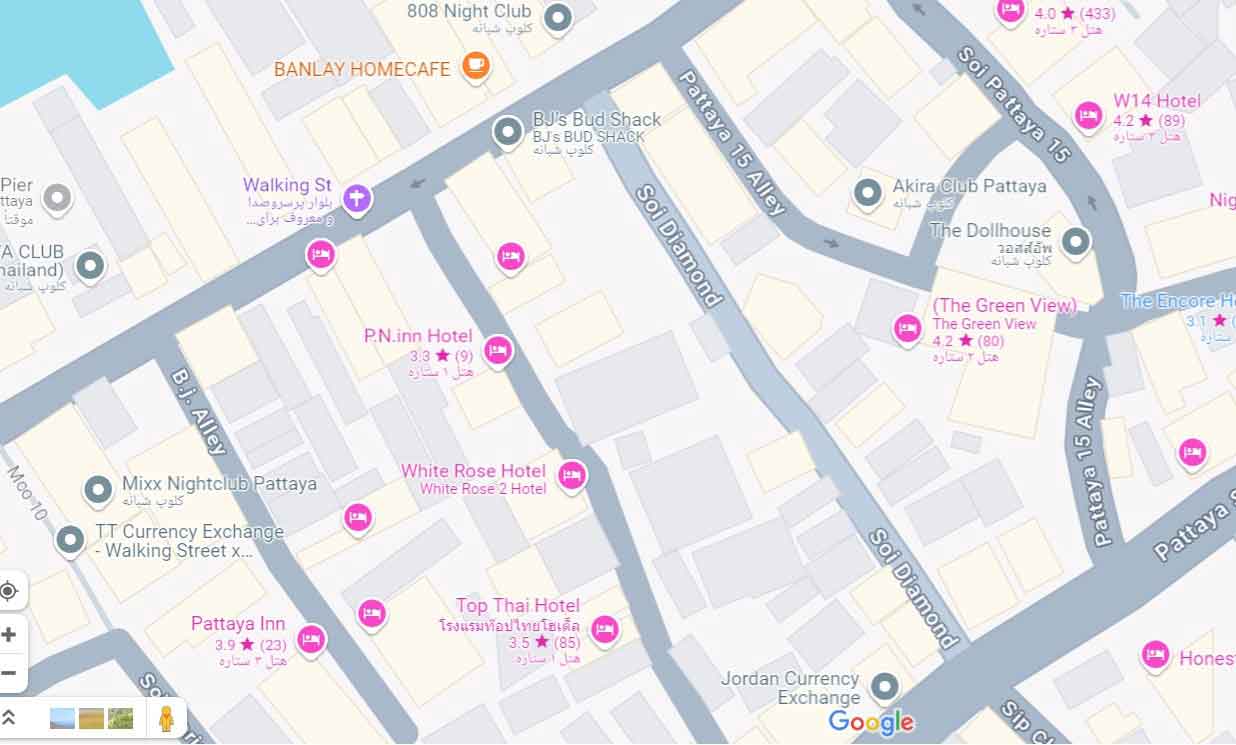Select the Akira Club Pattaya marker
1236x745 pixels.
coord(867,191)
